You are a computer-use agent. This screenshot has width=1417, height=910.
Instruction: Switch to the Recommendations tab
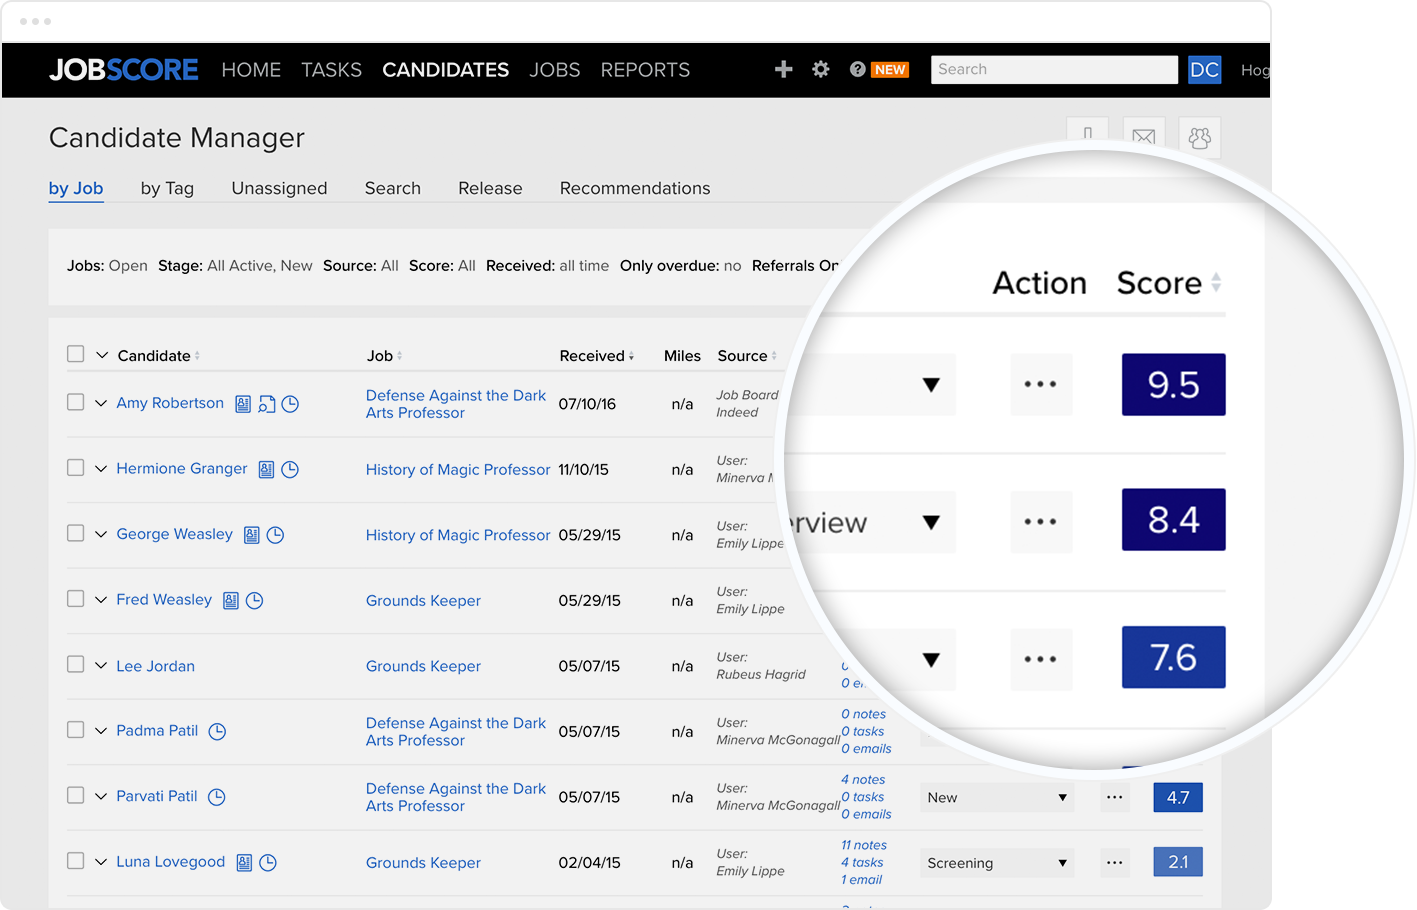(635, 188)
